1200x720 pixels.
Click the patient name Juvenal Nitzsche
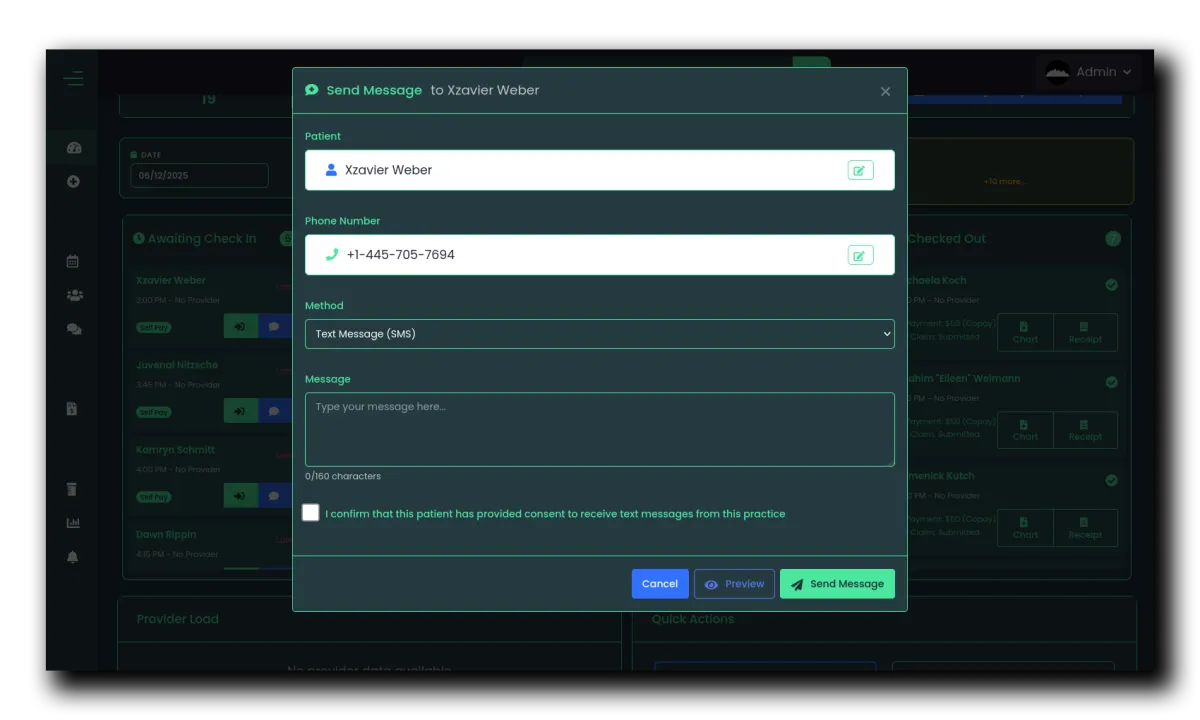click(177, 365)
